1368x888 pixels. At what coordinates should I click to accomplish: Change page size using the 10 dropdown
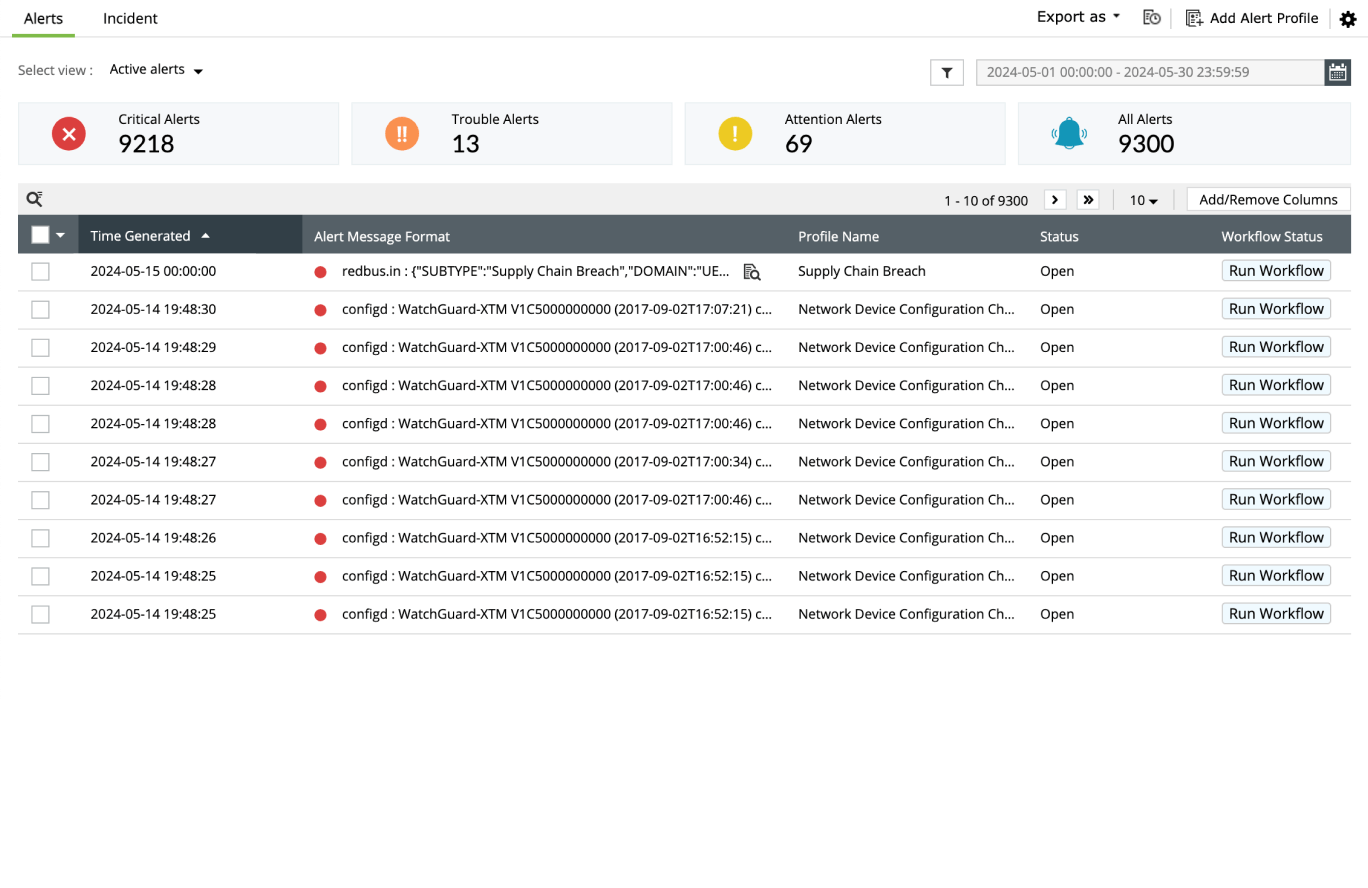(1142, 200)
